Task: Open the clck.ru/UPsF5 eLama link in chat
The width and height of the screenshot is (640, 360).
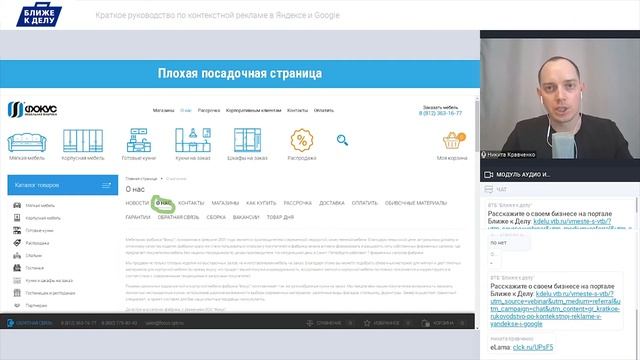Action: [533, 347]
